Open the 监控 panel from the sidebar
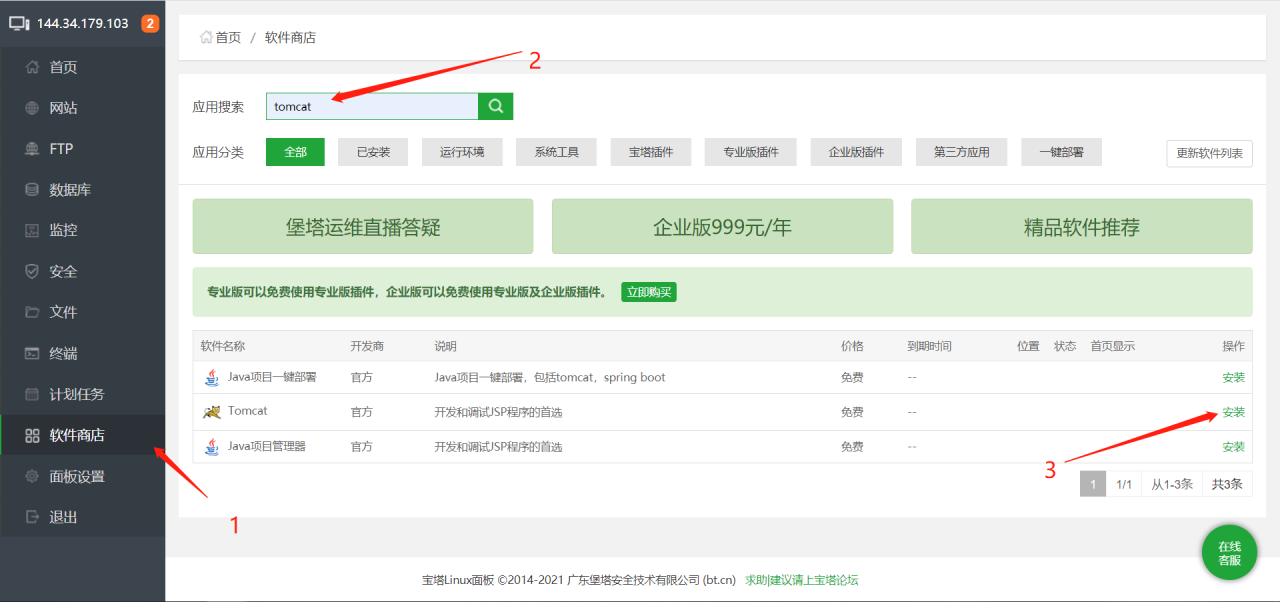Image resolution: width=1280 pixels, height=602 pixels. (x=62, y=229)
